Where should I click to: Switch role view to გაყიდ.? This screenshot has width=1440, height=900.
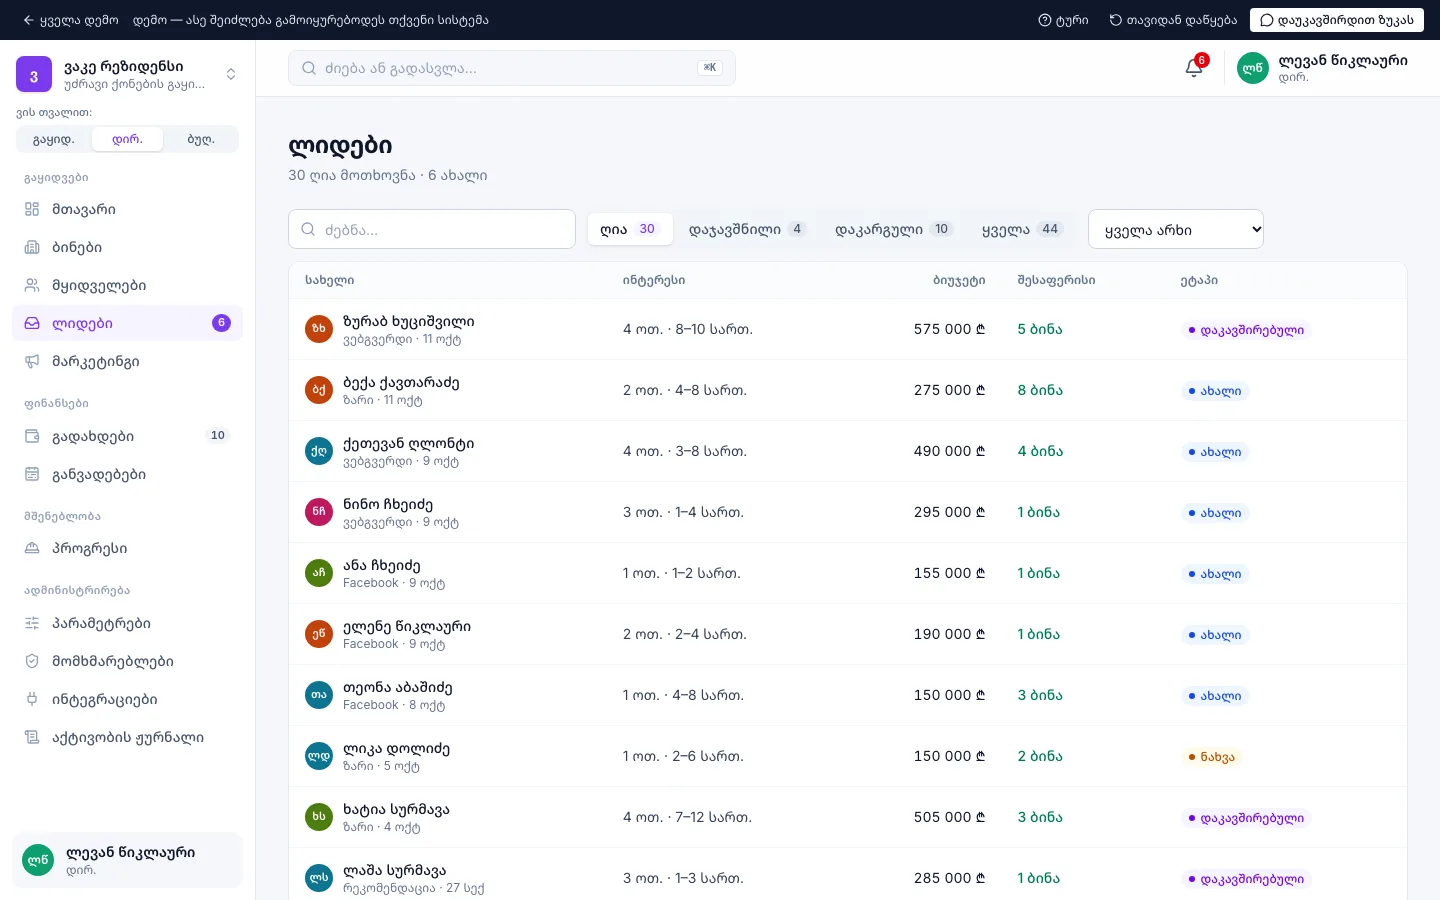coord(54,139)
